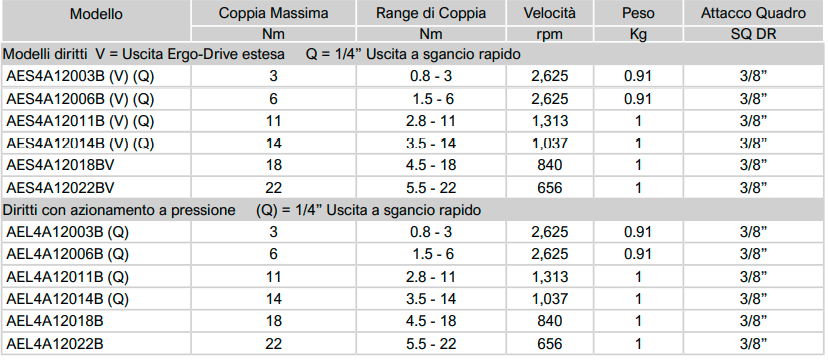Viewport: 828px width, 361px height.
Task: Select the rpm unit subheader
Action: tap(550, 35)
